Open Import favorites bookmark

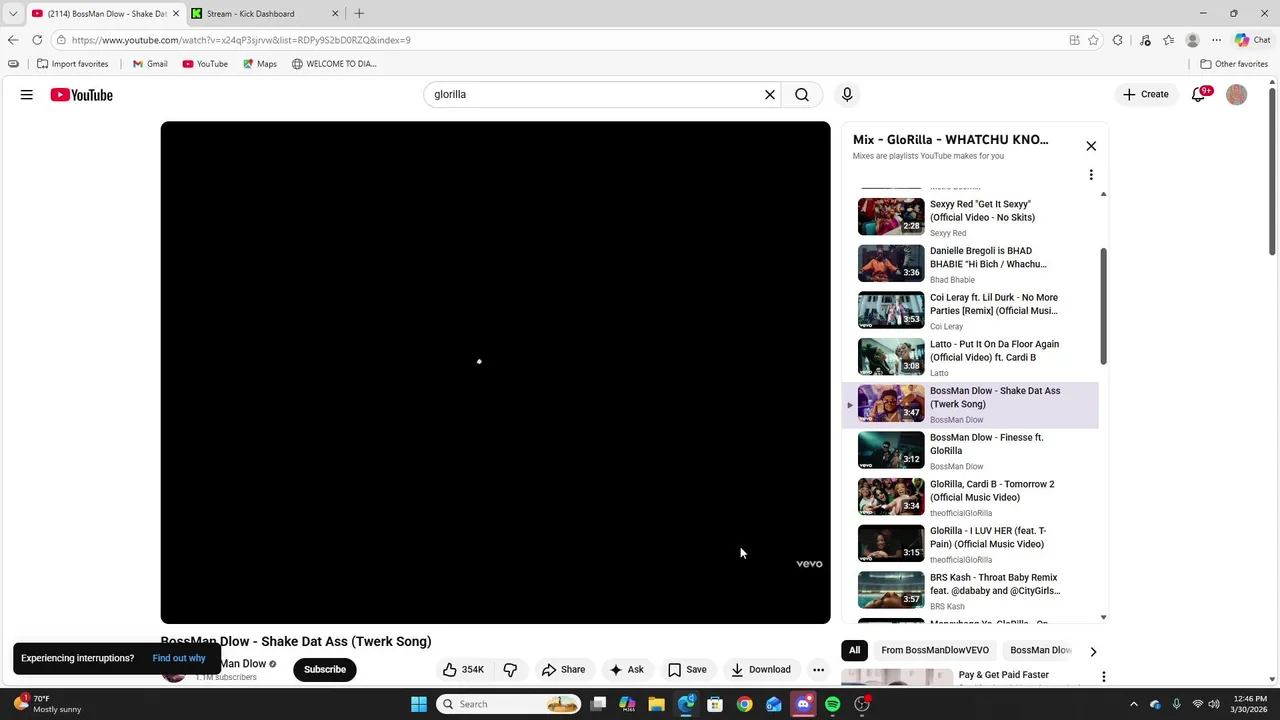[72, 64]
